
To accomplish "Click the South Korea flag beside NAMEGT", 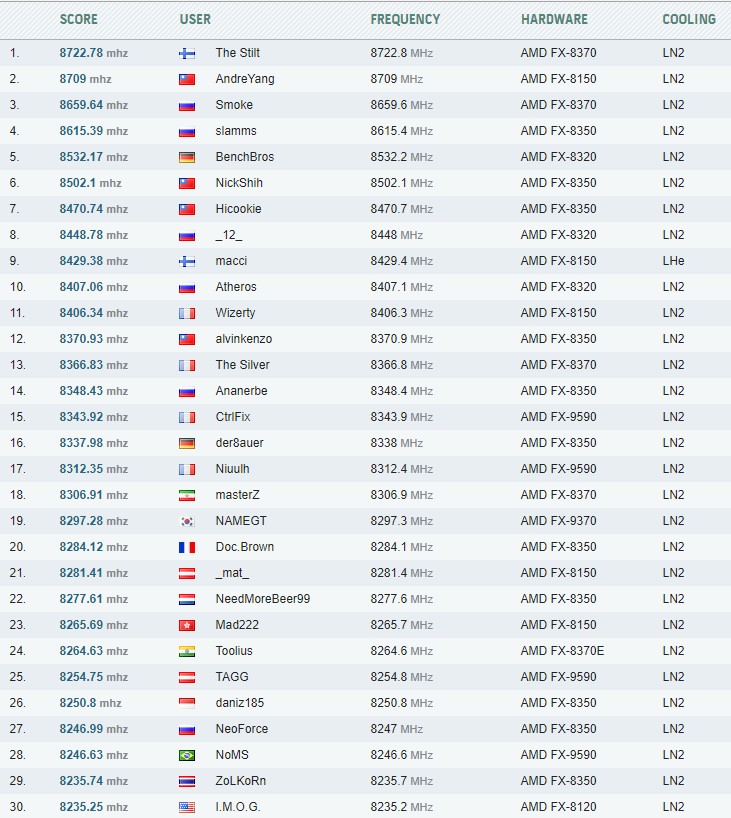I will tap(187, 521).
